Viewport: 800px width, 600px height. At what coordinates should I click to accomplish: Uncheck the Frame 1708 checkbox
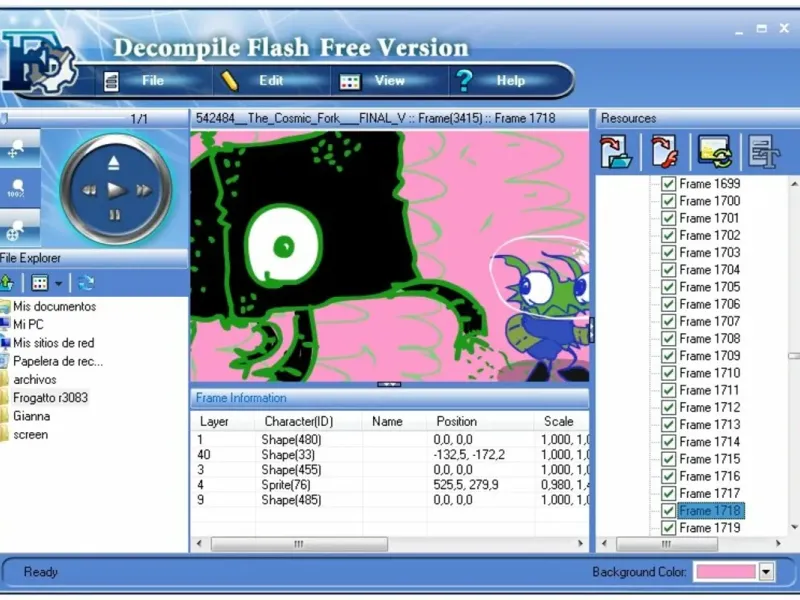click(668, 338)
